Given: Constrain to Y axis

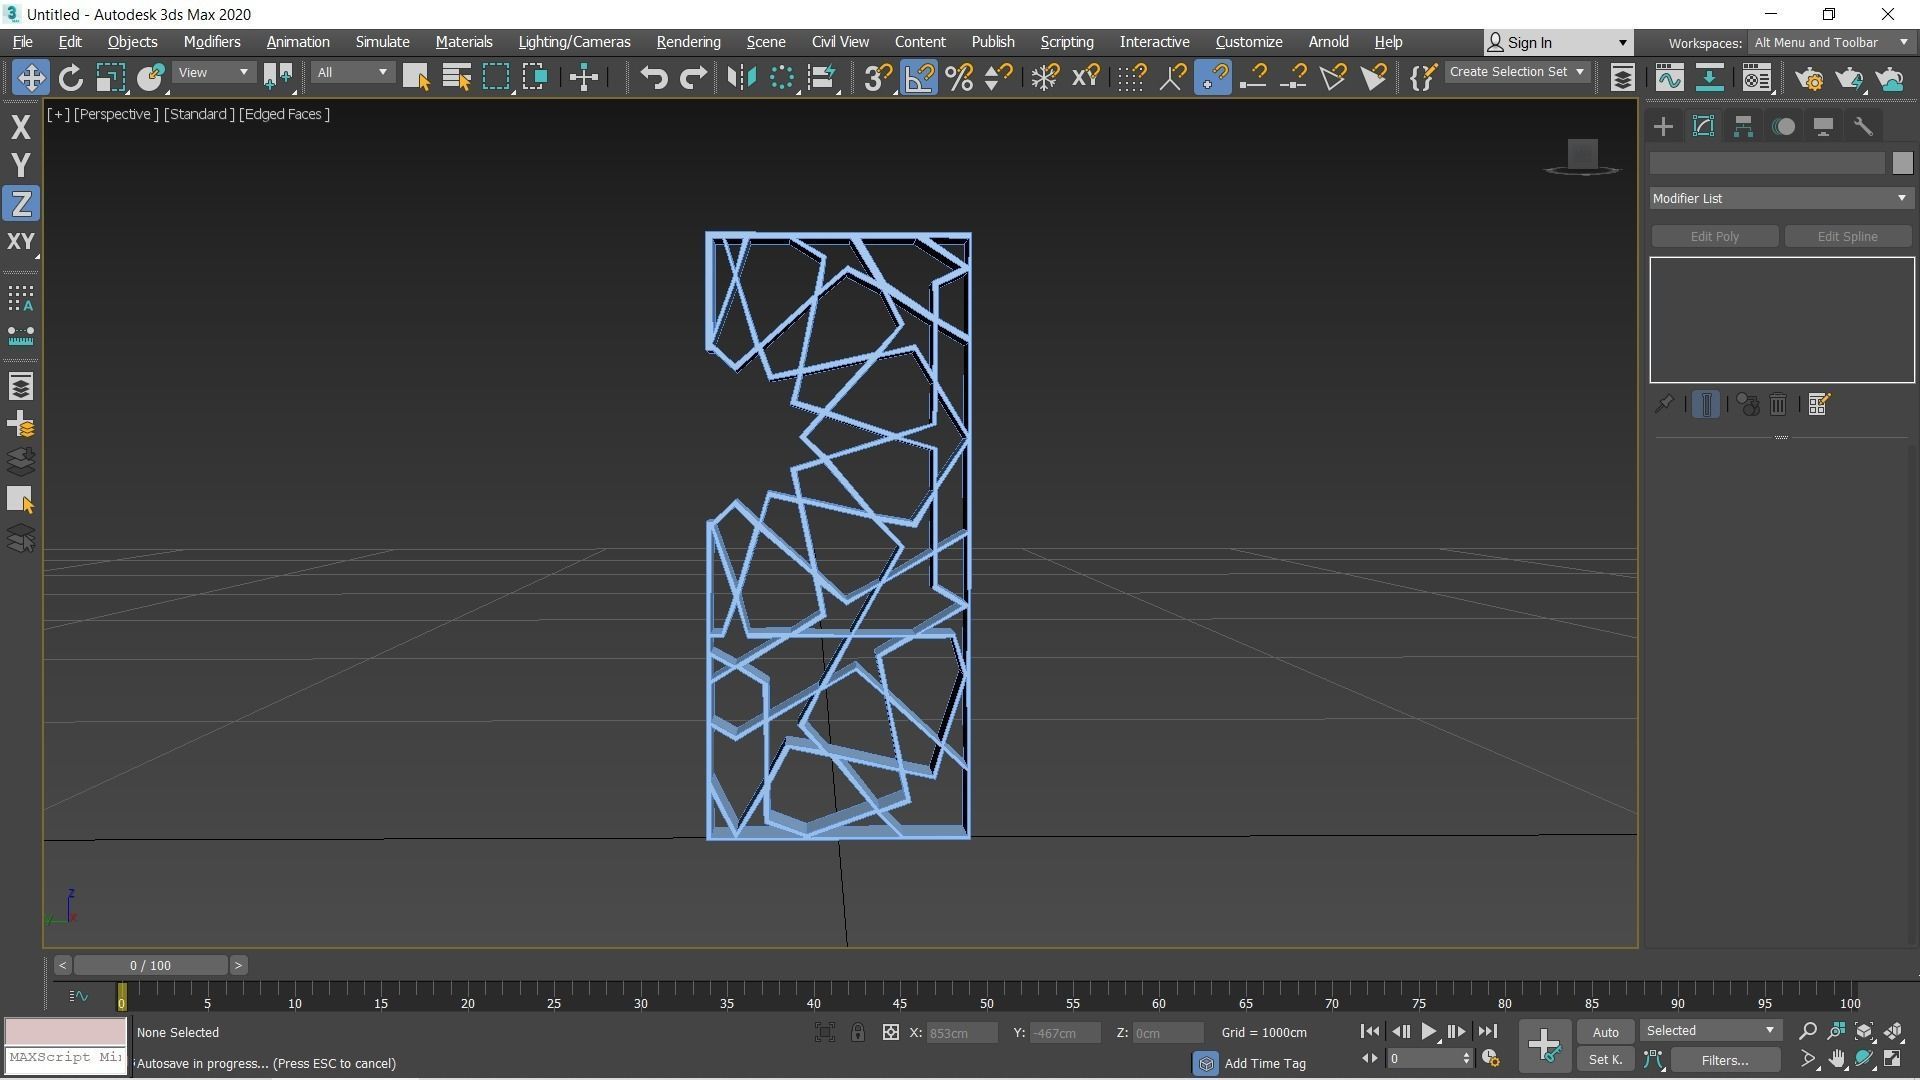Looking at the screenshot, I should pos(20,165).
